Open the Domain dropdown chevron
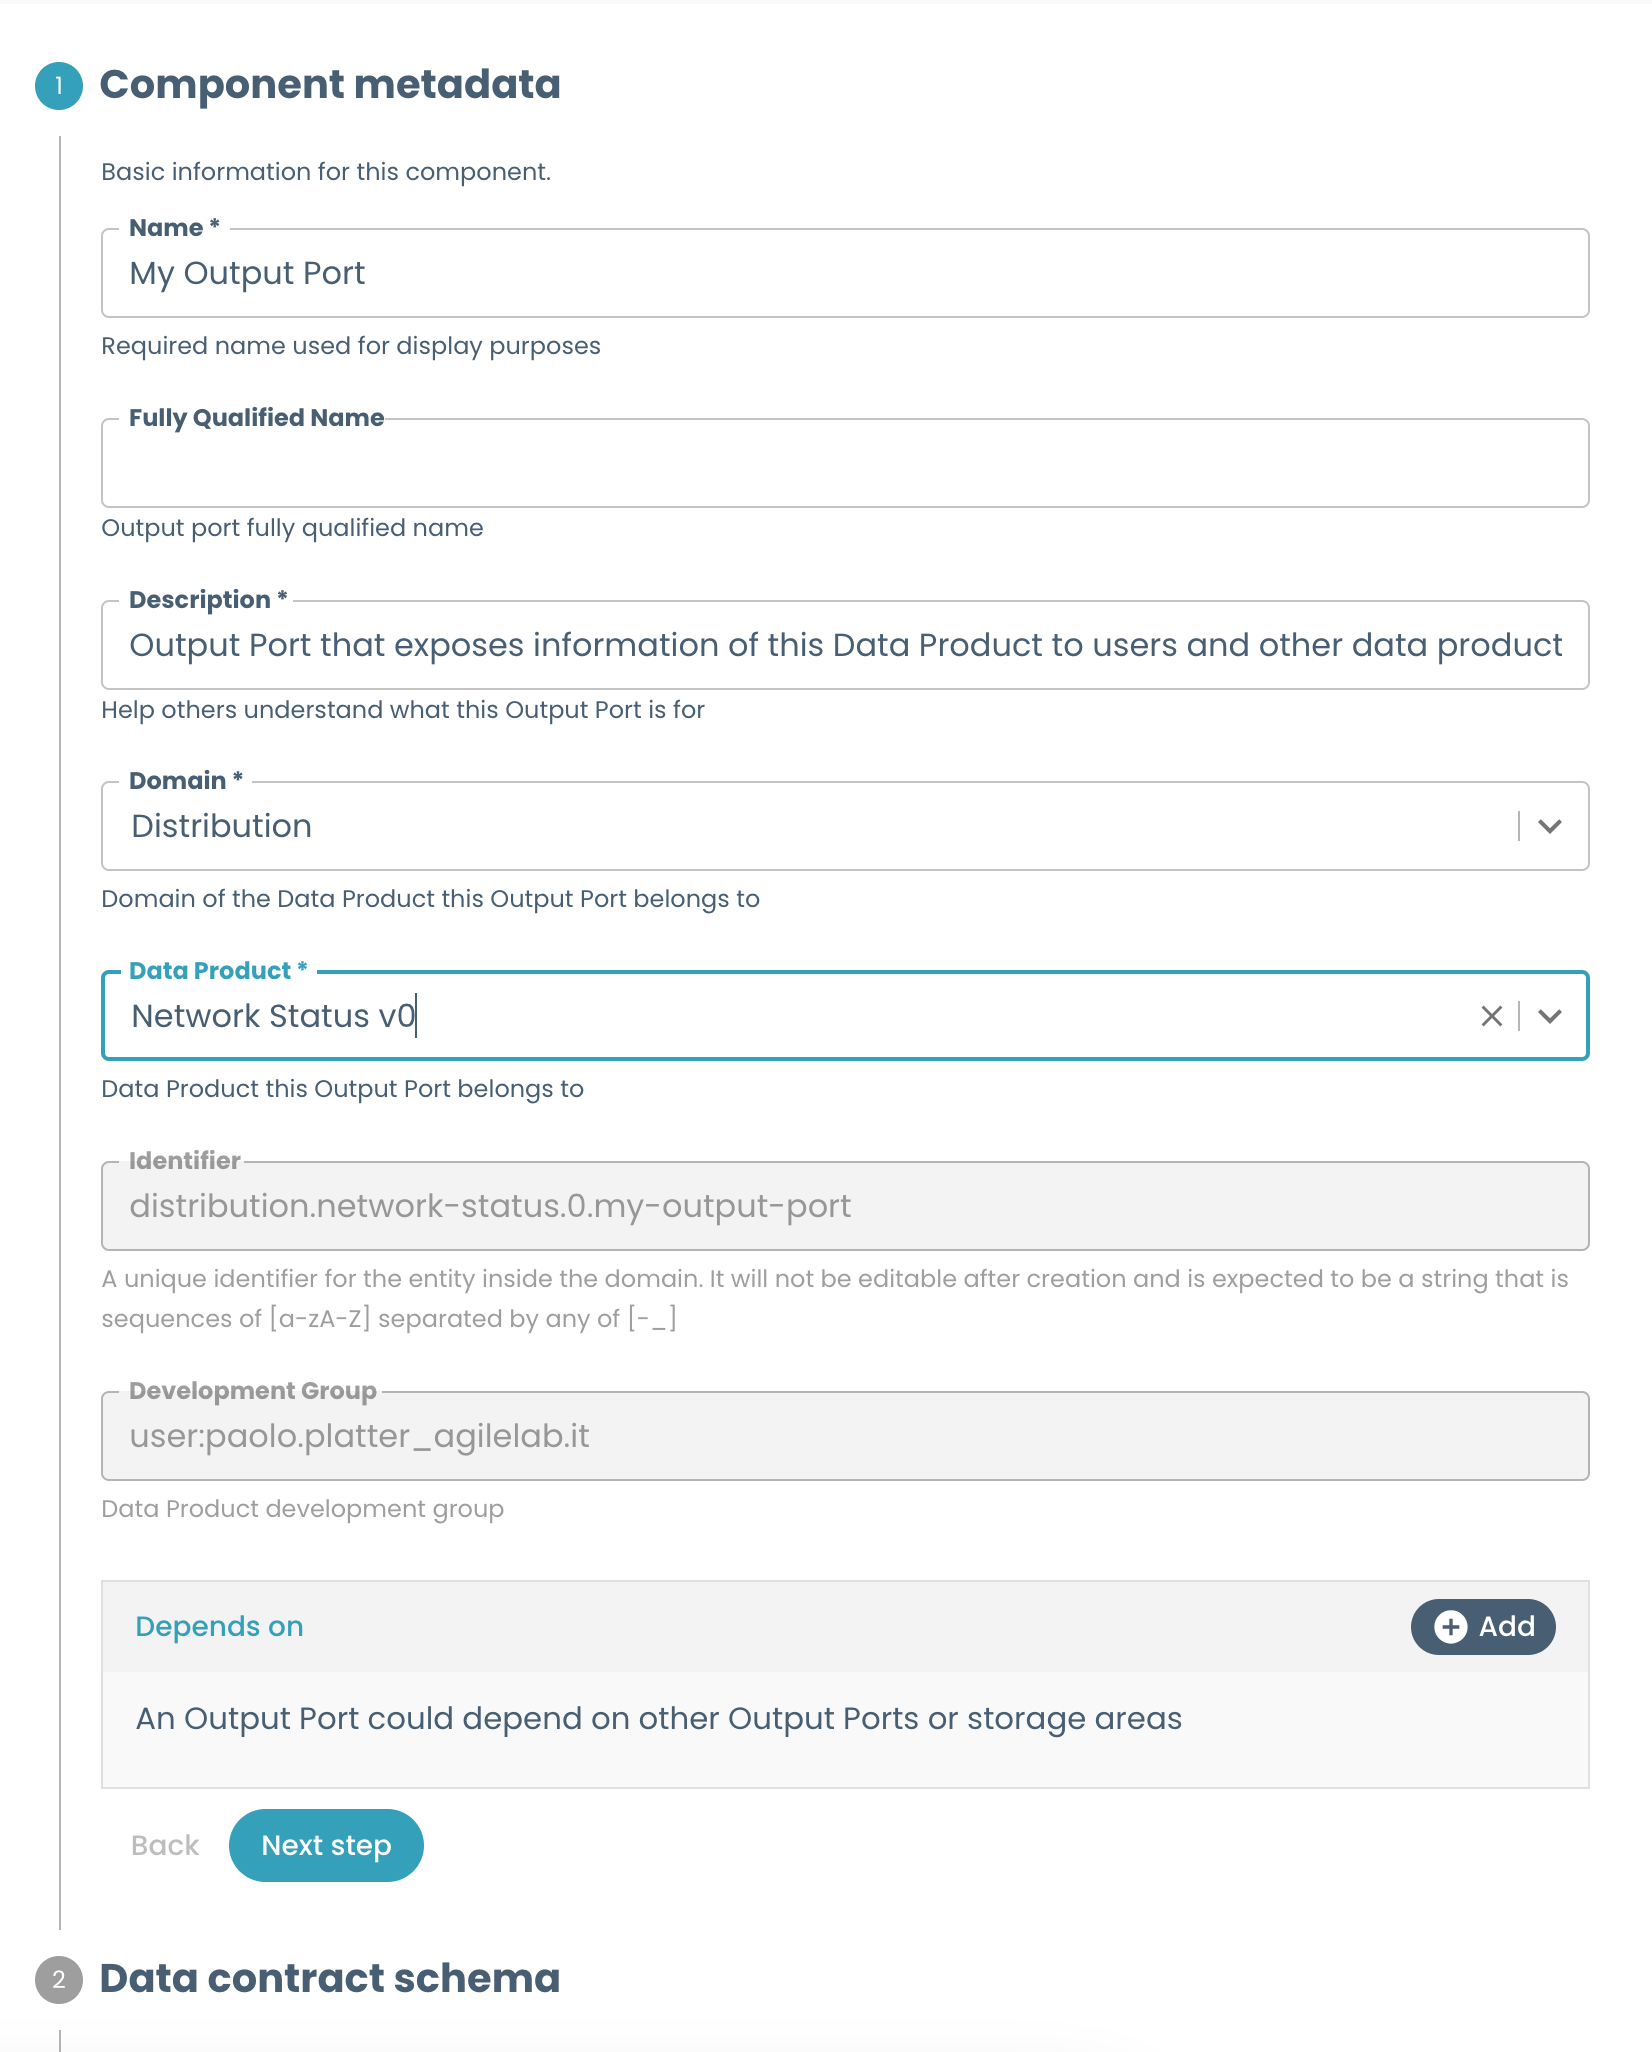This screenshot has width=1652, height=2052. tap(1550, 826)
